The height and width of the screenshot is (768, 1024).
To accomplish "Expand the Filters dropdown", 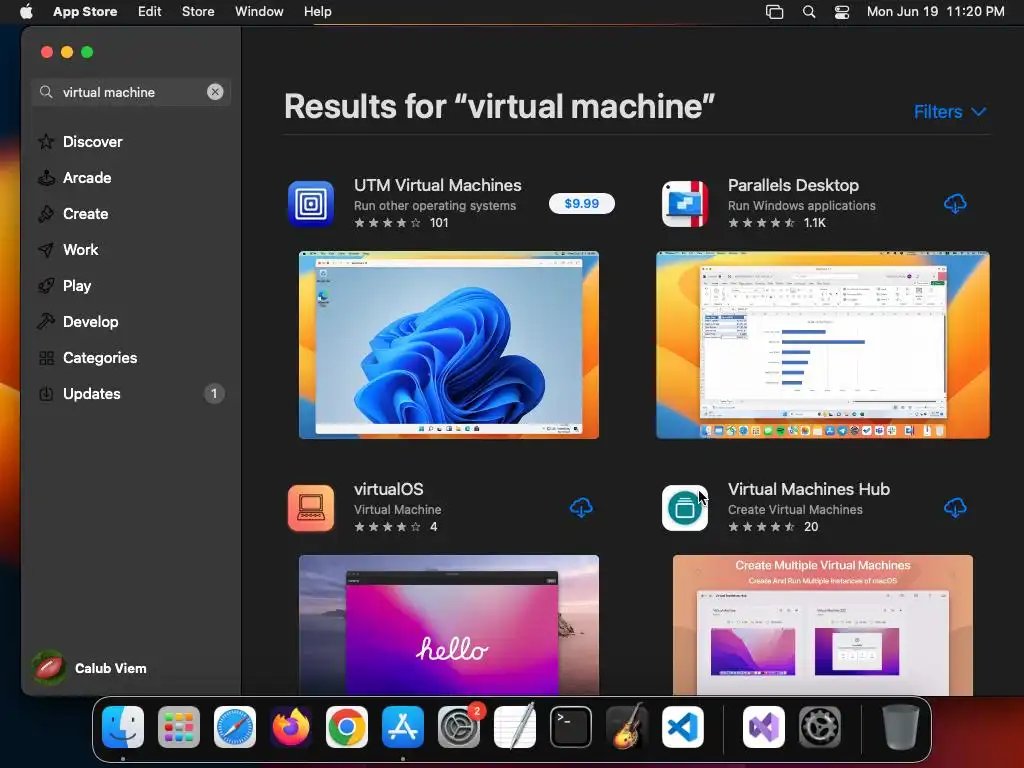I will pyautogui.click(x=950, y=112).
